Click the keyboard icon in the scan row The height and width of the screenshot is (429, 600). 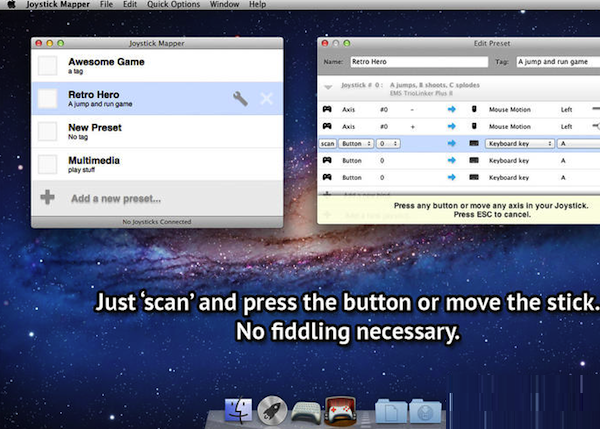tap(474, 143)
